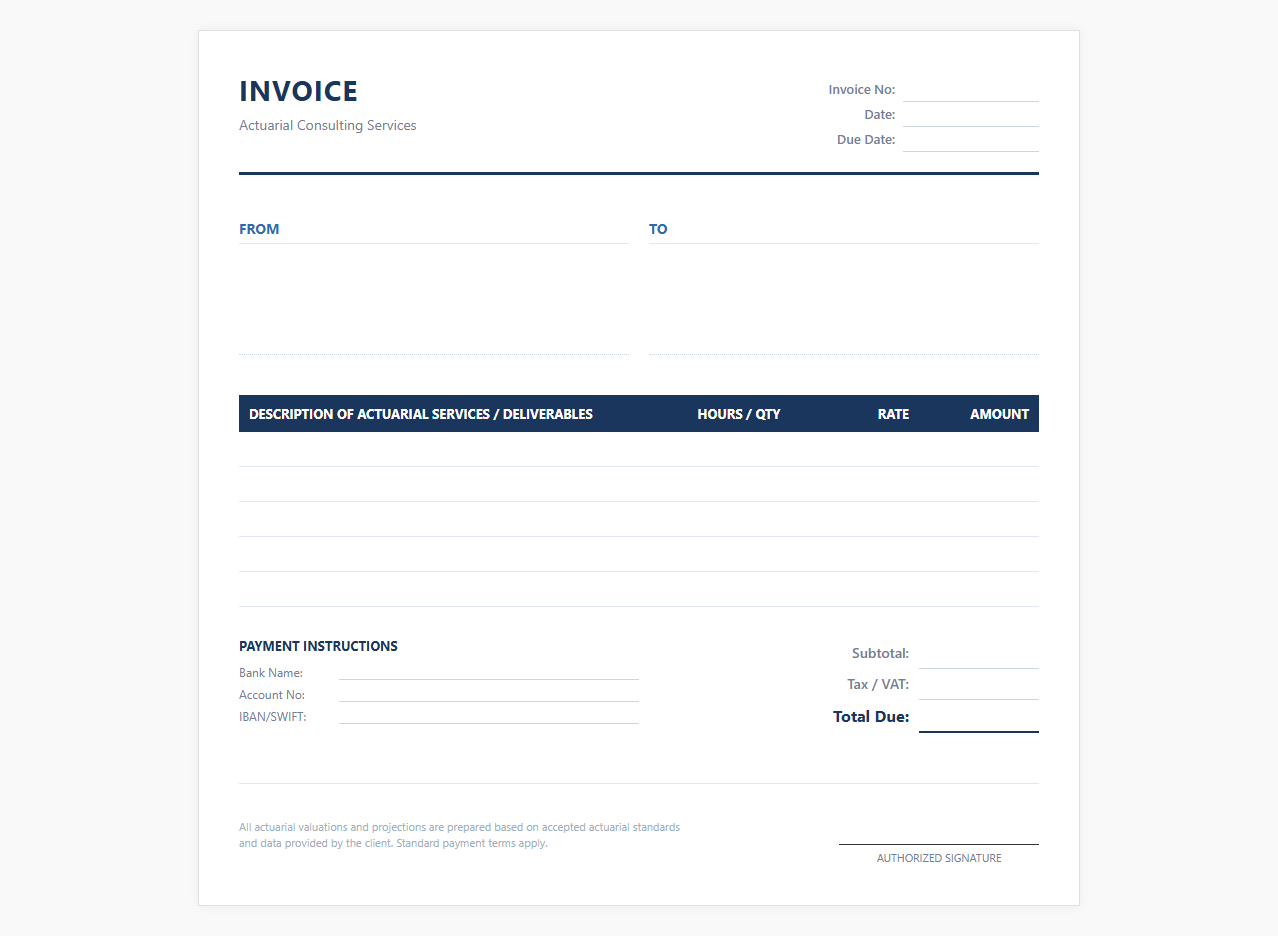Click the Subtotal value field
Image resolution: width=1278 pixels, height=936 pixels.
[979, 654]
